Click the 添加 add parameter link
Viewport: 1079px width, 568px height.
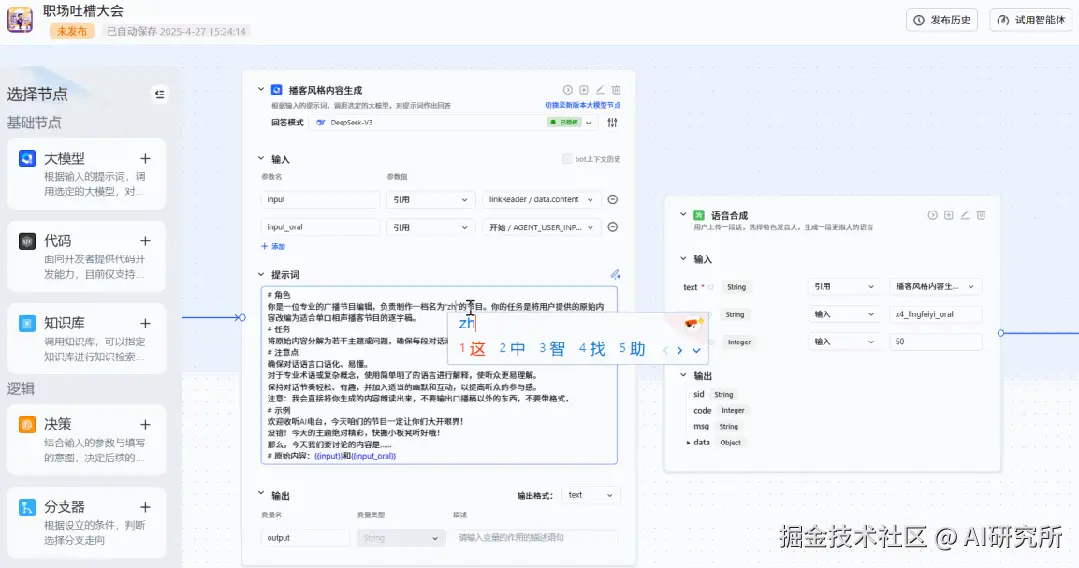(273, 246)
